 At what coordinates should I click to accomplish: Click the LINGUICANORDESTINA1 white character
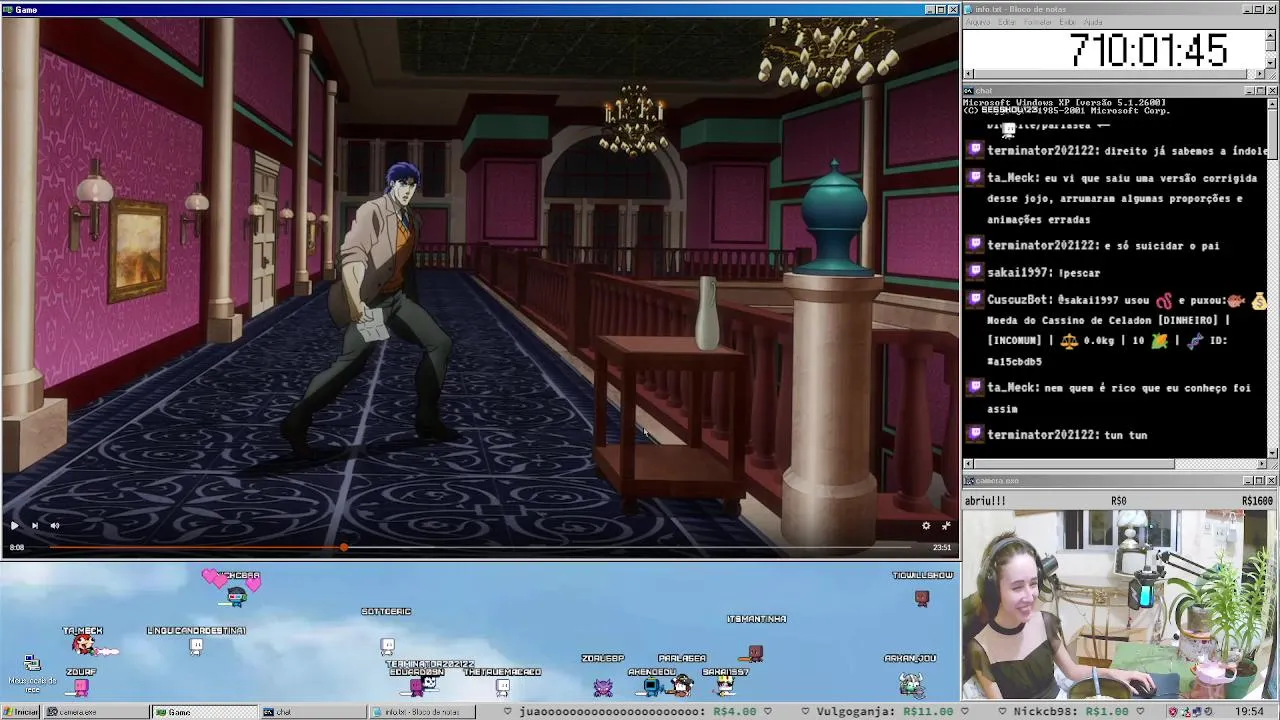click(x=196, y=646)
